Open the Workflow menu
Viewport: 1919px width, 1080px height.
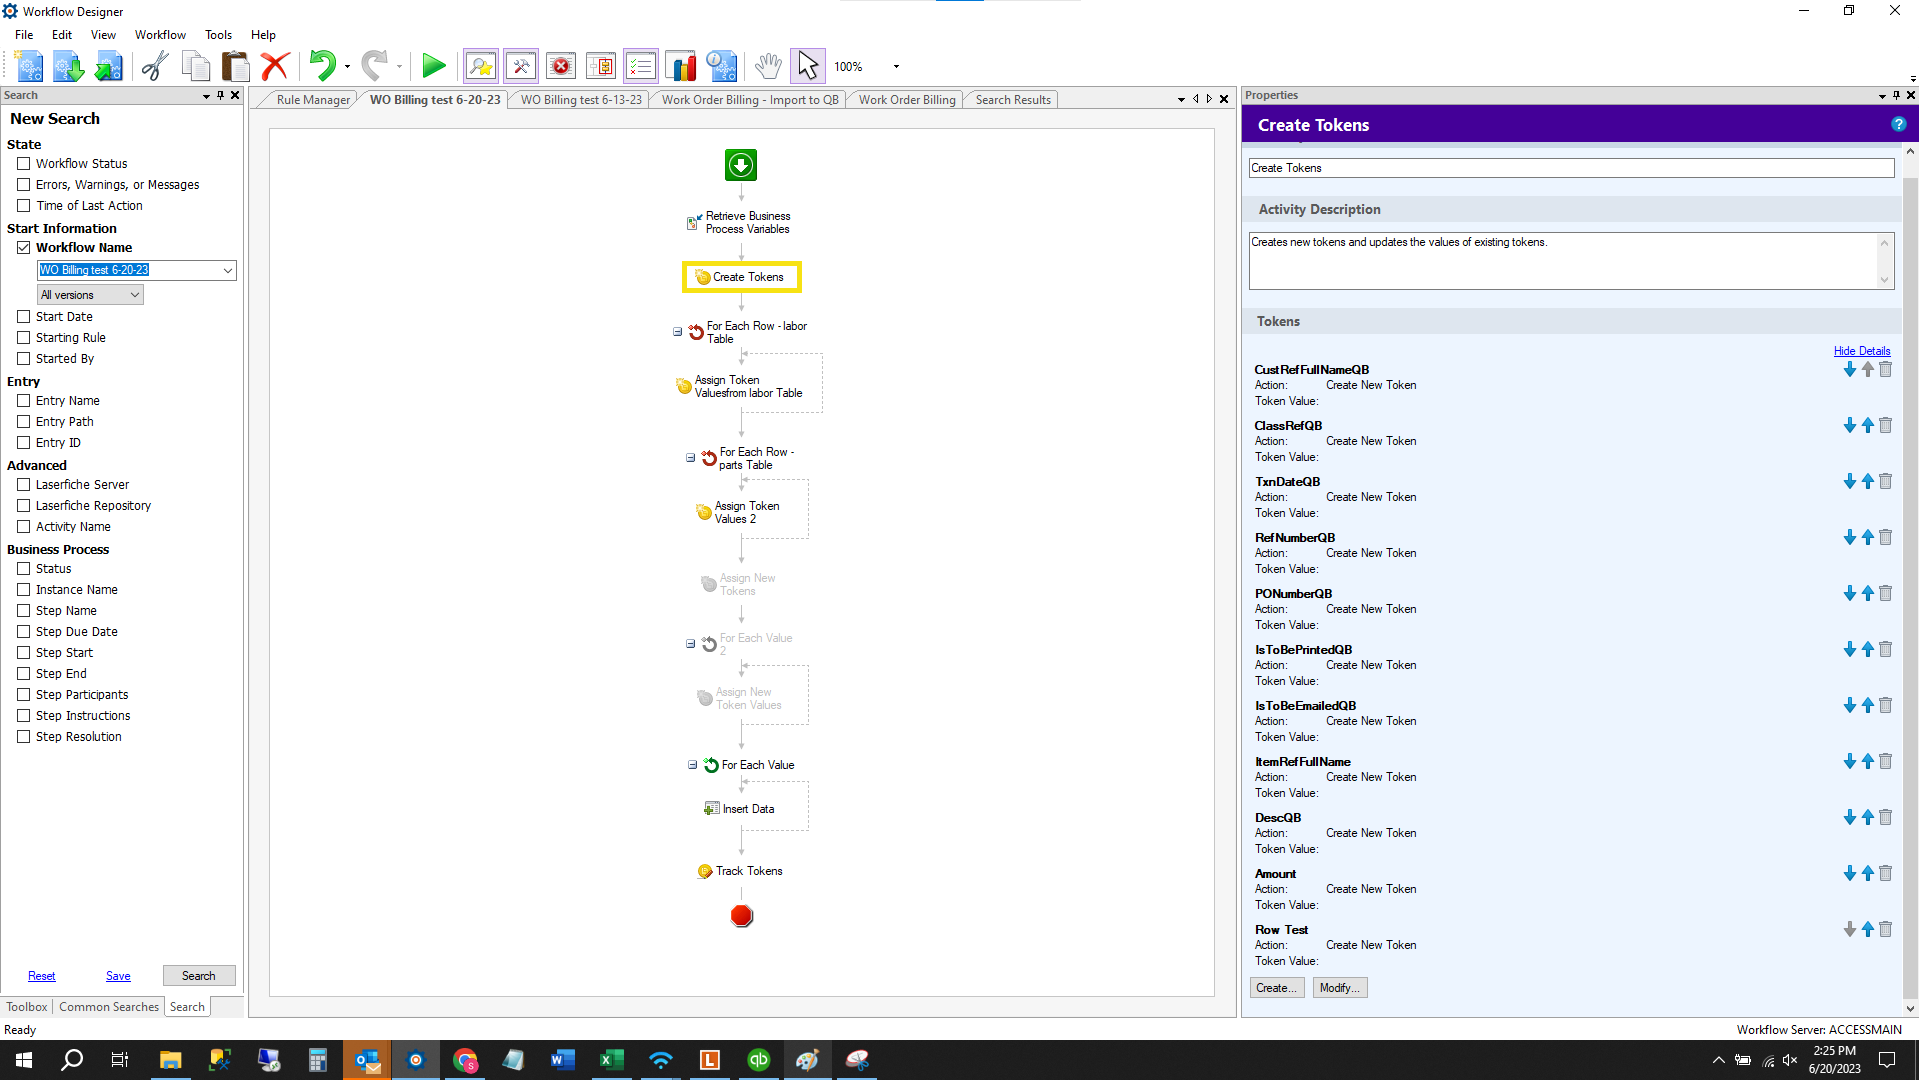[x=160, y=35]
